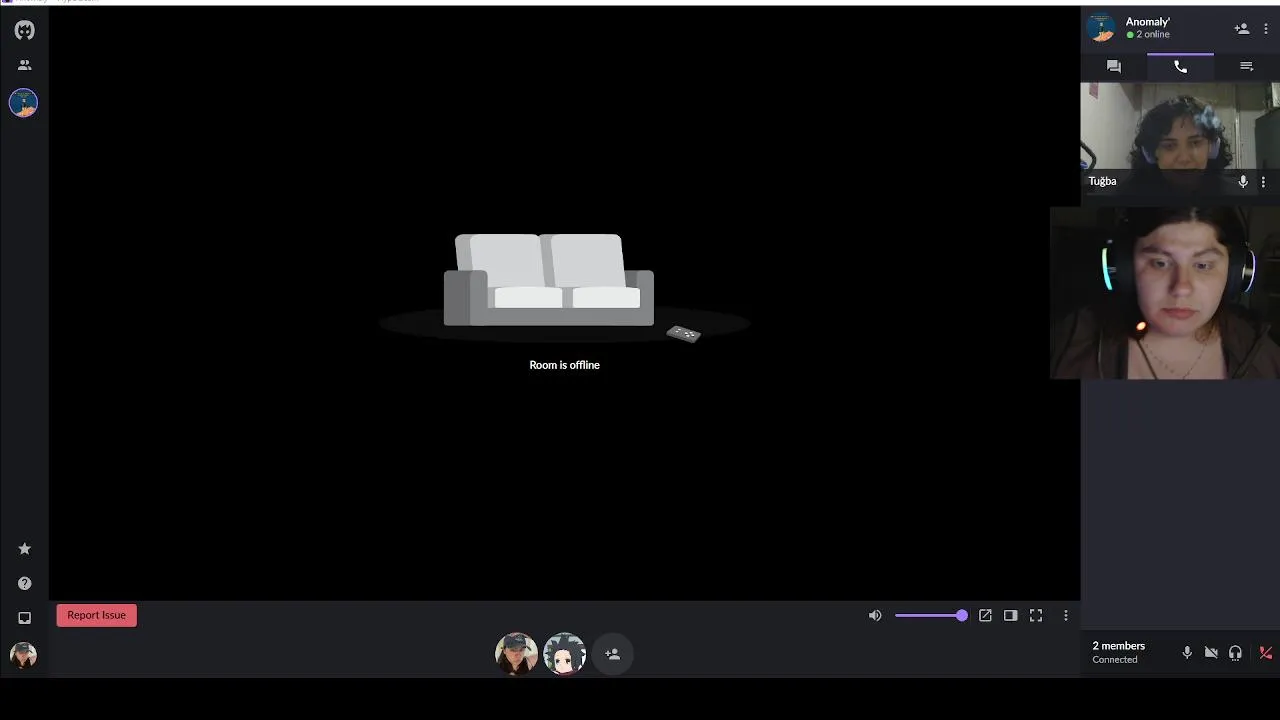
Task: Click the Report Issue button
Action: point(97,615)
